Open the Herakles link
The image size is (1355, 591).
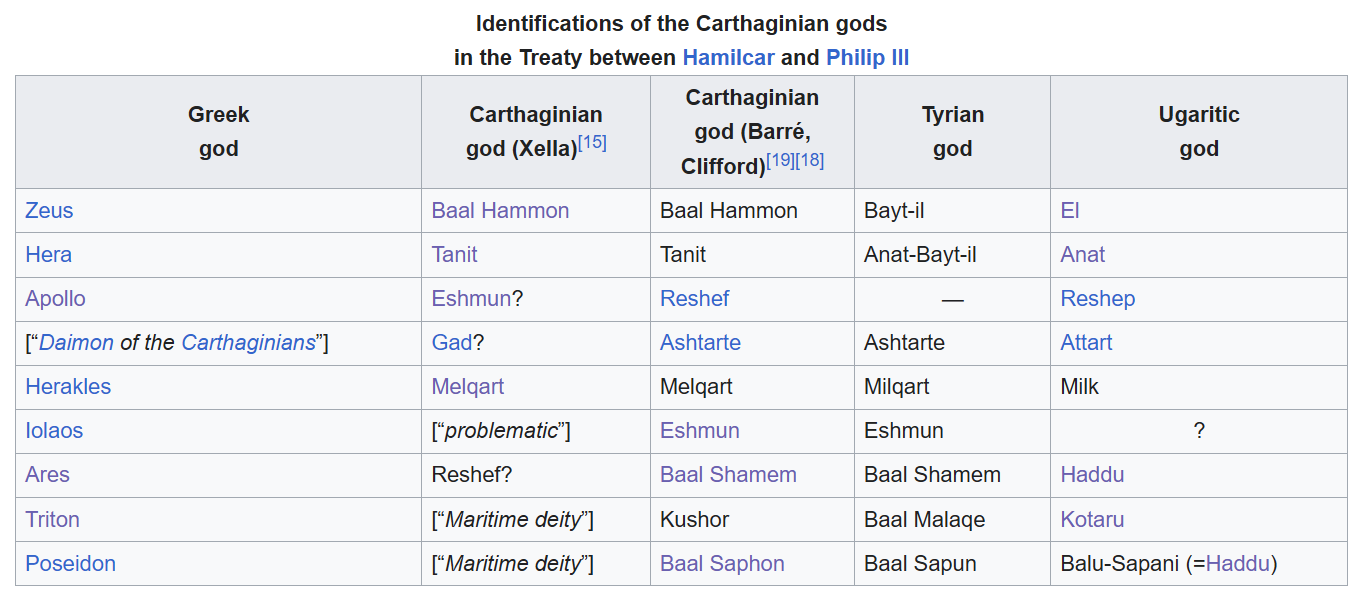[68, 387]
